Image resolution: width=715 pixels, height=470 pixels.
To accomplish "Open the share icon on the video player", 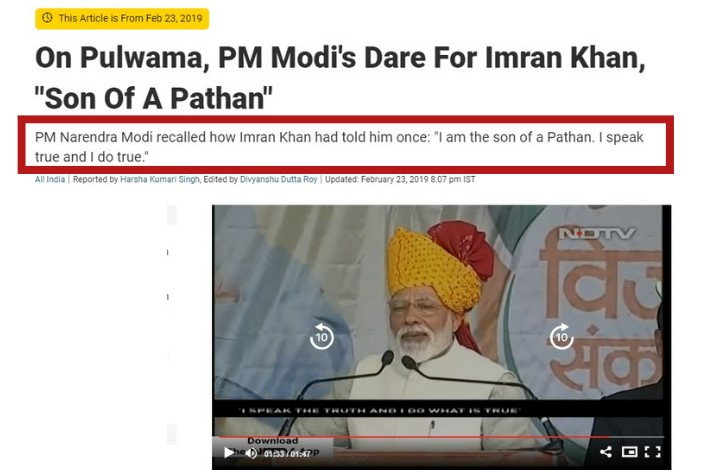I will pos(606,452).
